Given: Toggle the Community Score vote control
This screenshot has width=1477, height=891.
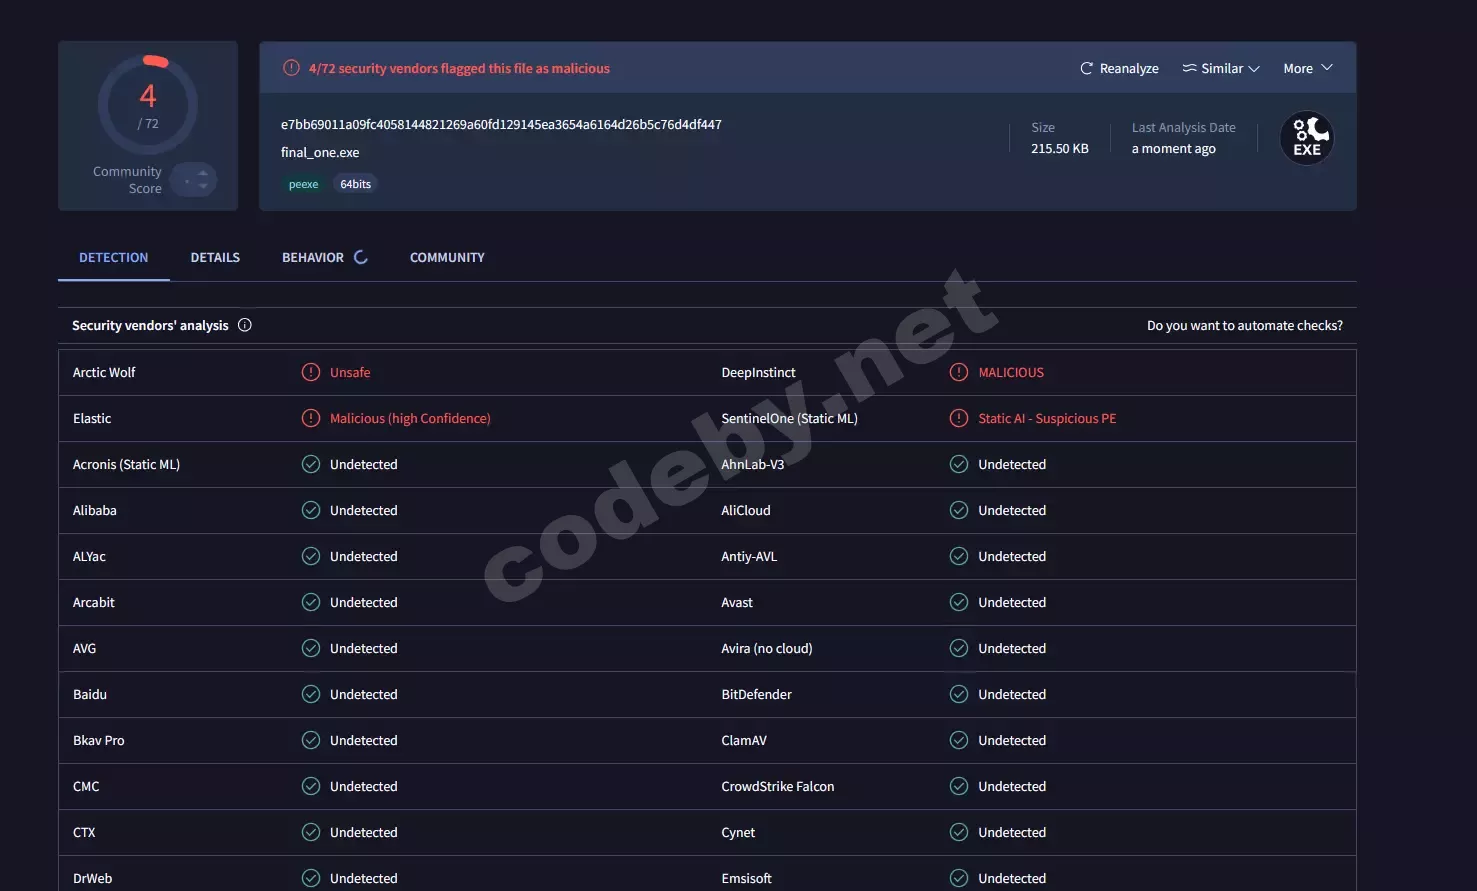Looking at the screenshot, I should pos(194,180).
